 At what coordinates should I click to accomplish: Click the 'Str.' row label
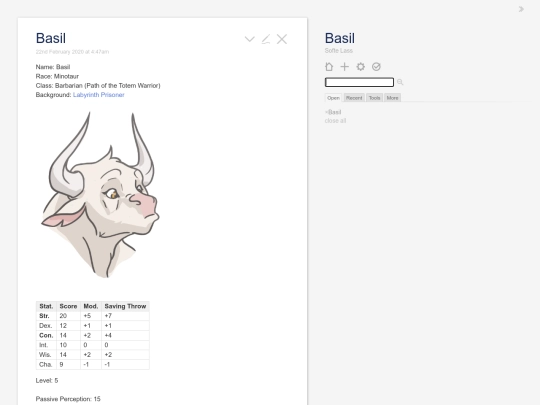(x=44, y=316)
